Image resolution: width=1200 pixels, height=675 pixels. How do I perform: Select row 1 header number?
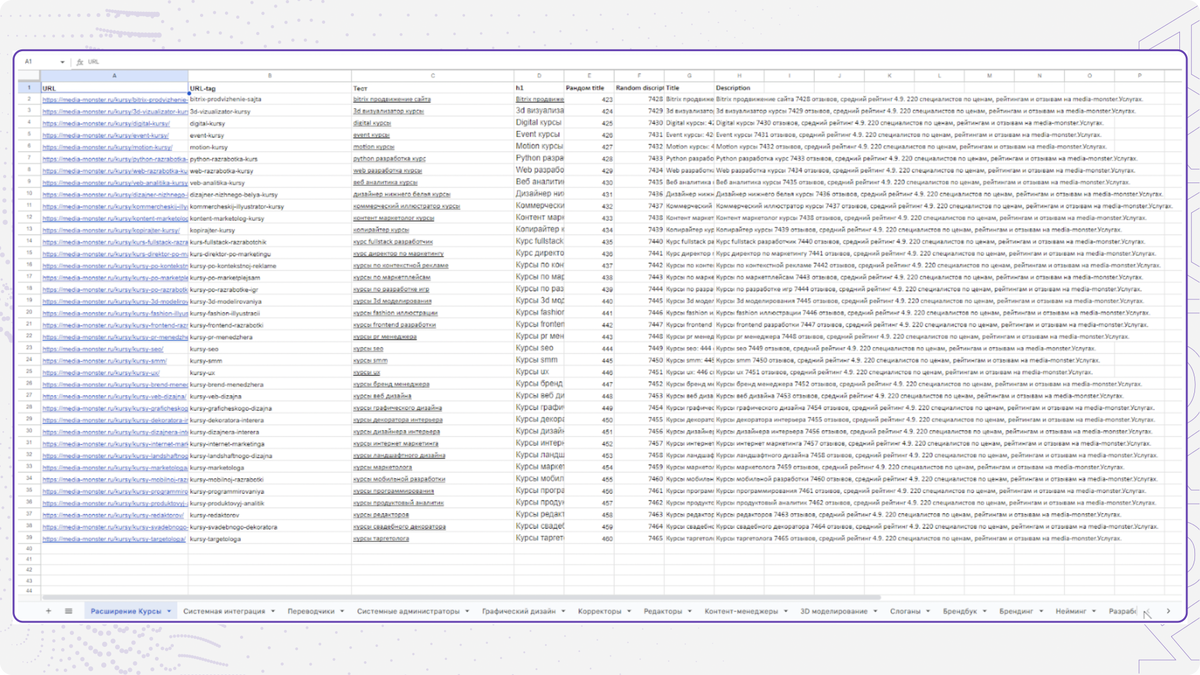pos(30,88)
